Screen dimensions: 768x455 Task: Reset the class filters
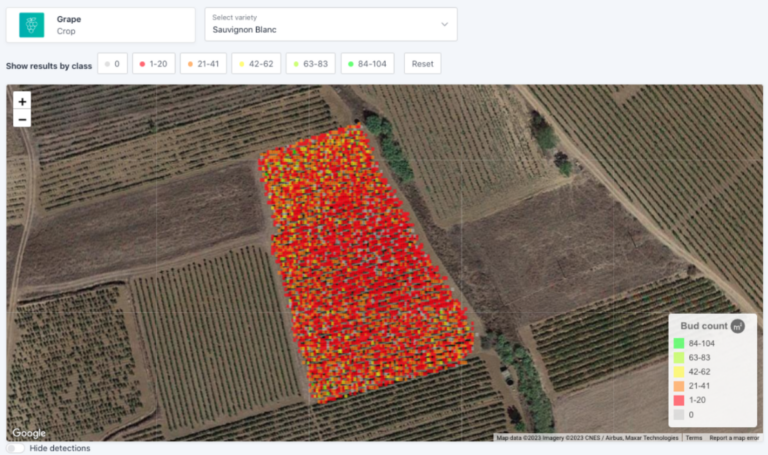coord(422,64)
